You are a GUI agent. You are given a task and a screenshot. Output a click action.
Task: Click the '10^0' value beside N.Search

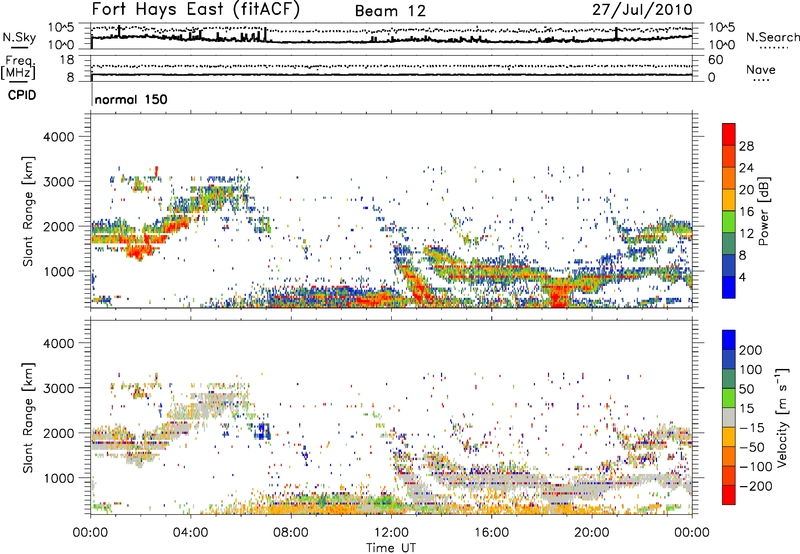[x=722, y=45]
